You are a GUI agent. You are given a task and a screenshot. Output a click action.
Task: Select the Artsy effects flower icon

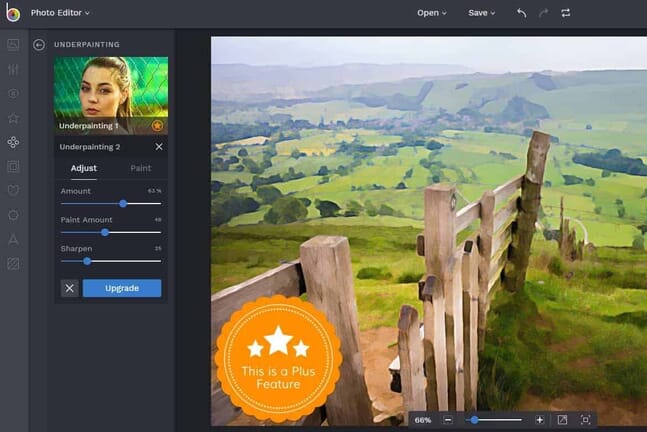[13, 143]
